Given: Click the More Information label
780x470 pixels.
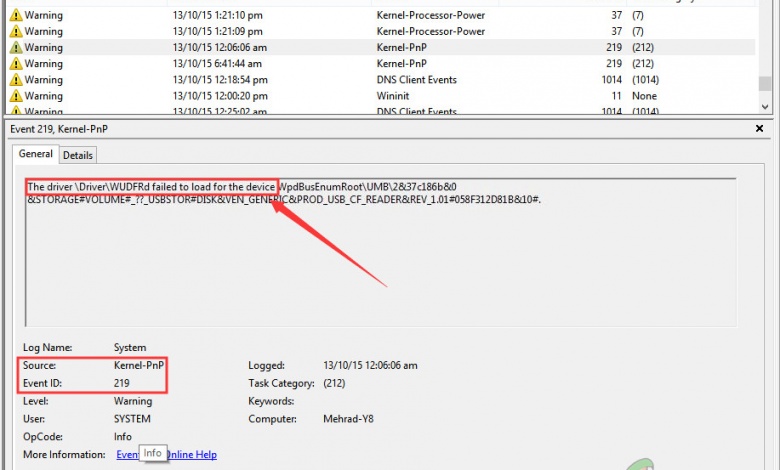Looking at the screenshot, I should tap(64, 455).
